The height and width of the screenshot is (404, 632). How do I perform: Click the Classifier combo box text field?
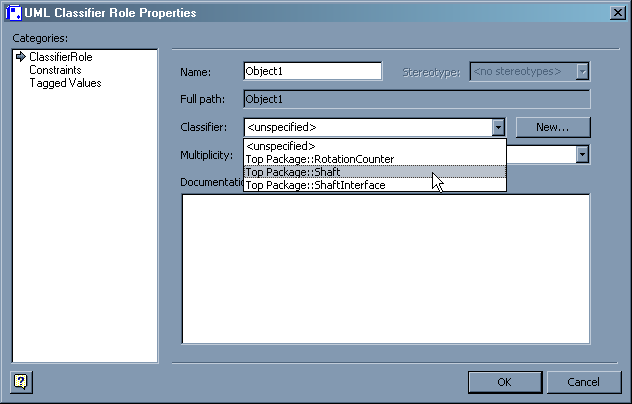coord(366,127)
